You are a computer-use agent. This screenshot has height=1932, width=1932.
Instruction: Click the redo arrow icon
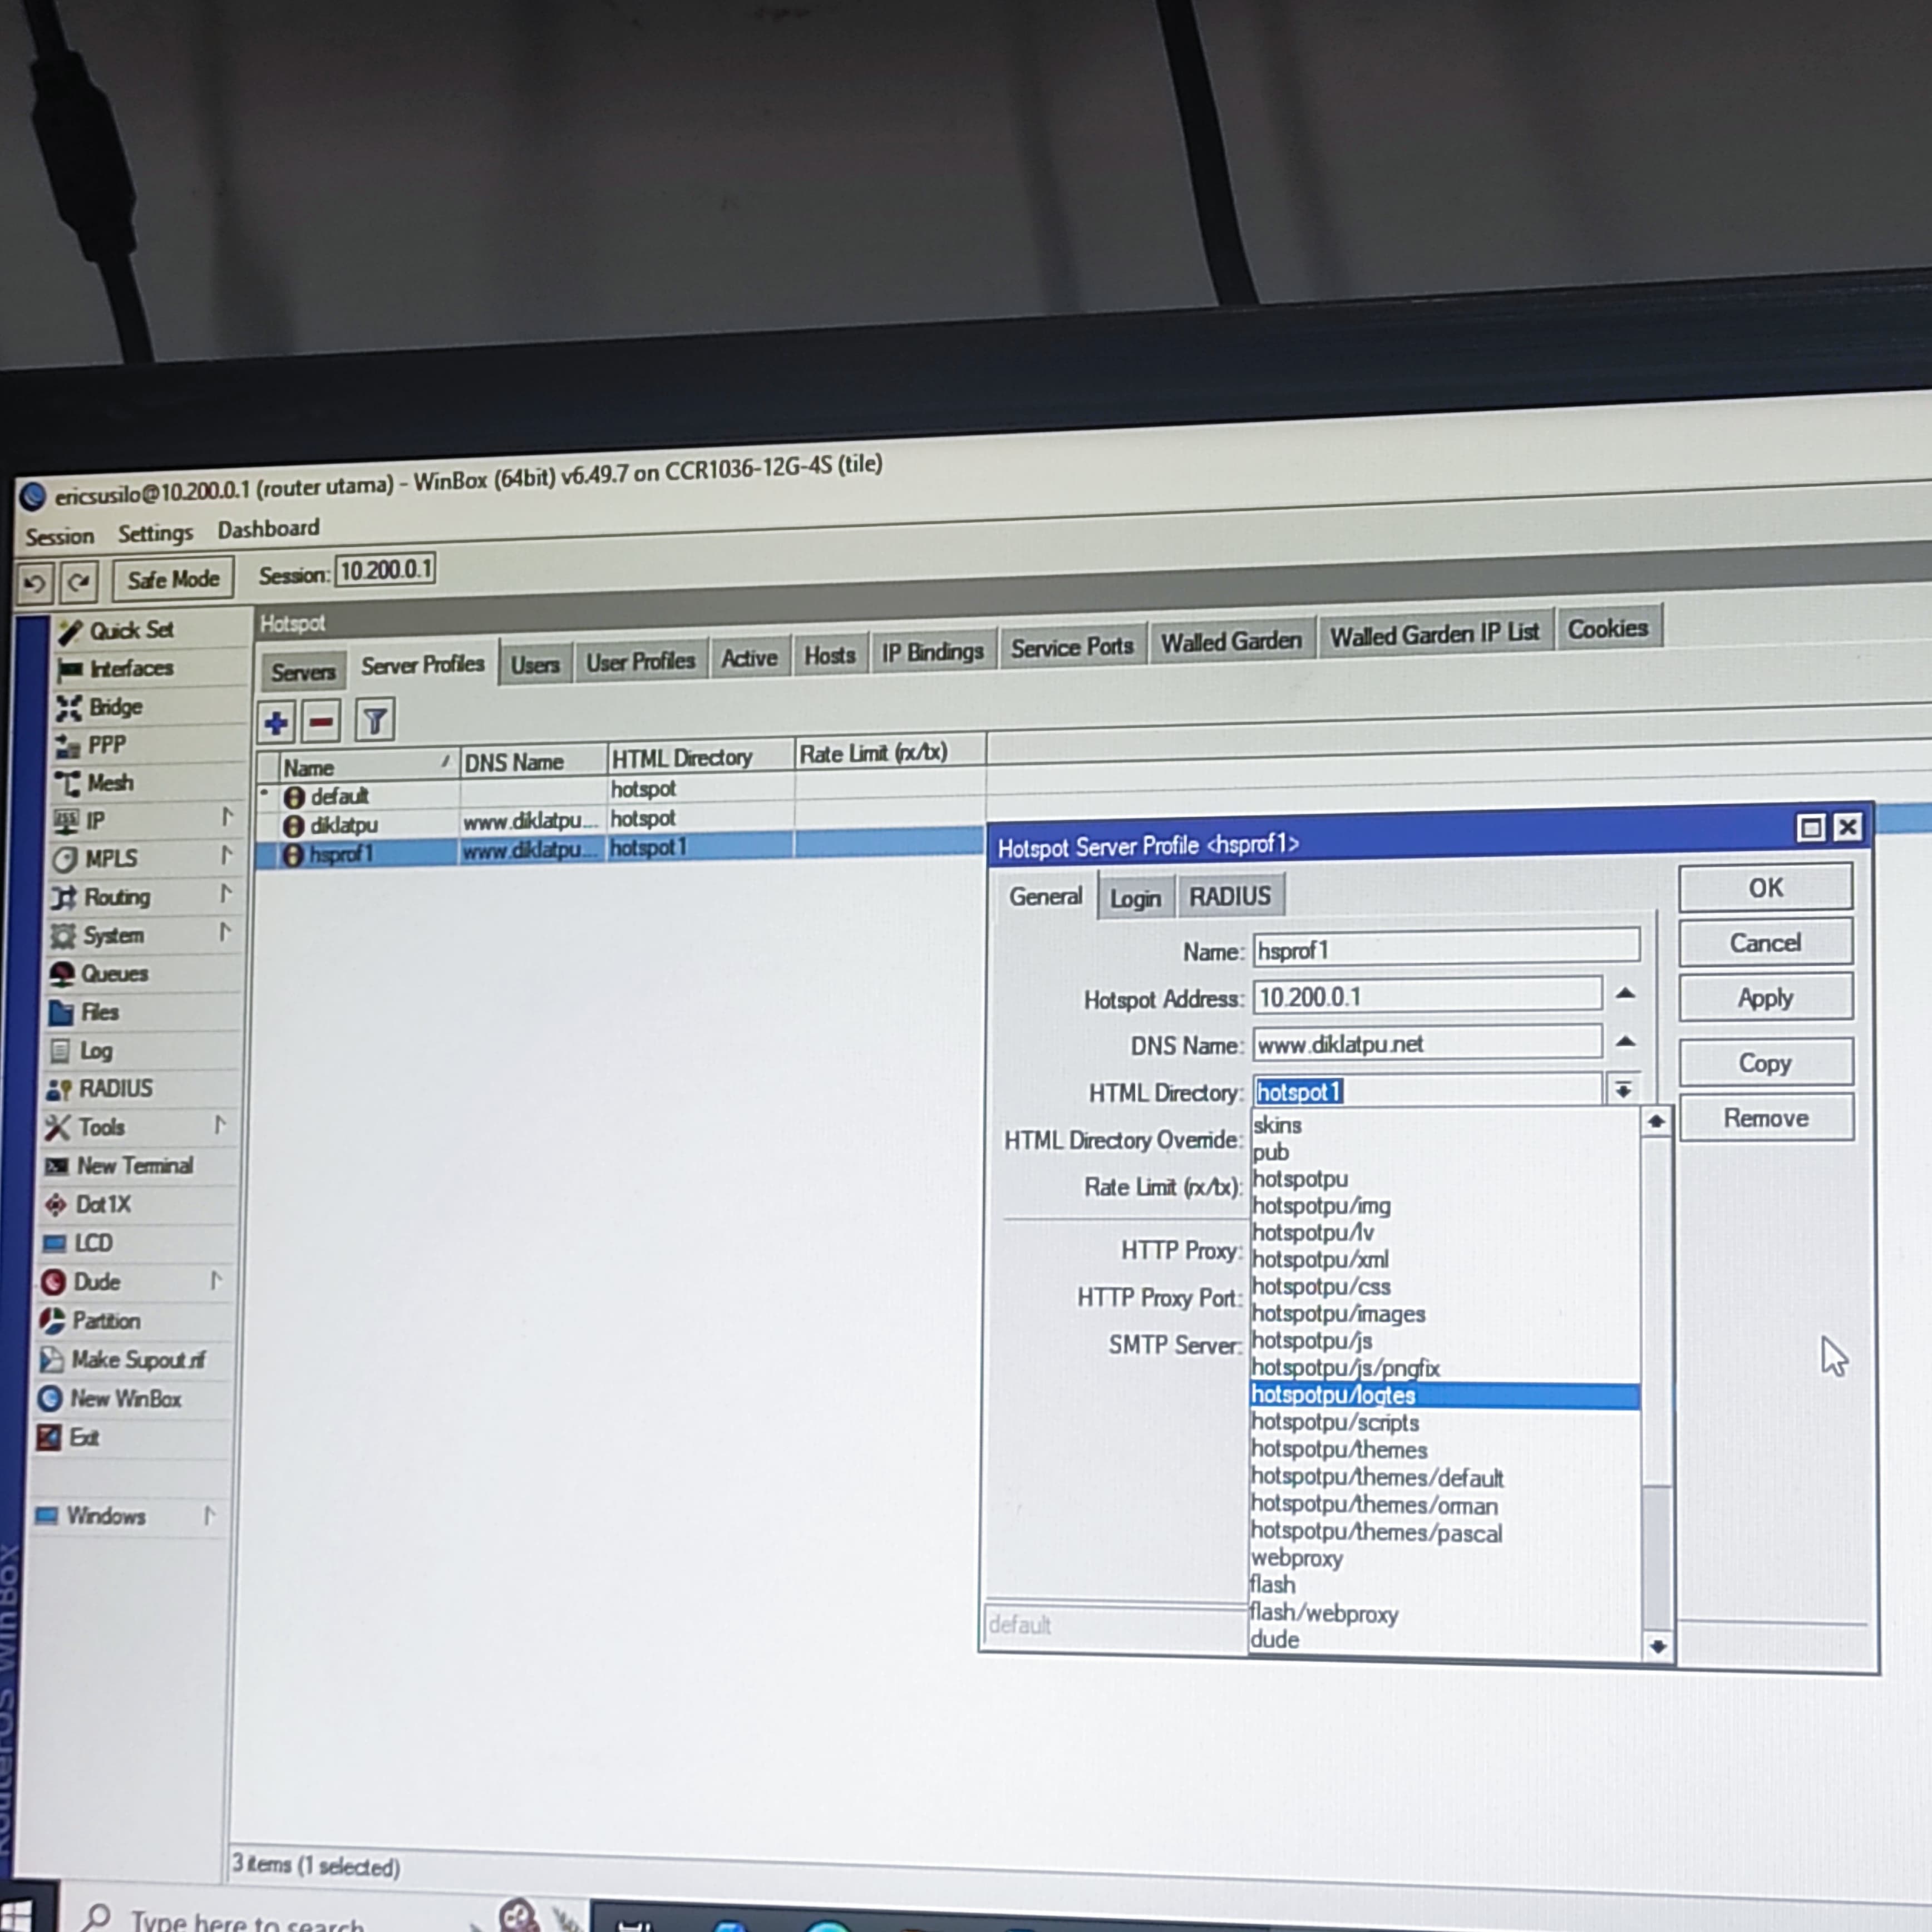(x=79, y=582)
